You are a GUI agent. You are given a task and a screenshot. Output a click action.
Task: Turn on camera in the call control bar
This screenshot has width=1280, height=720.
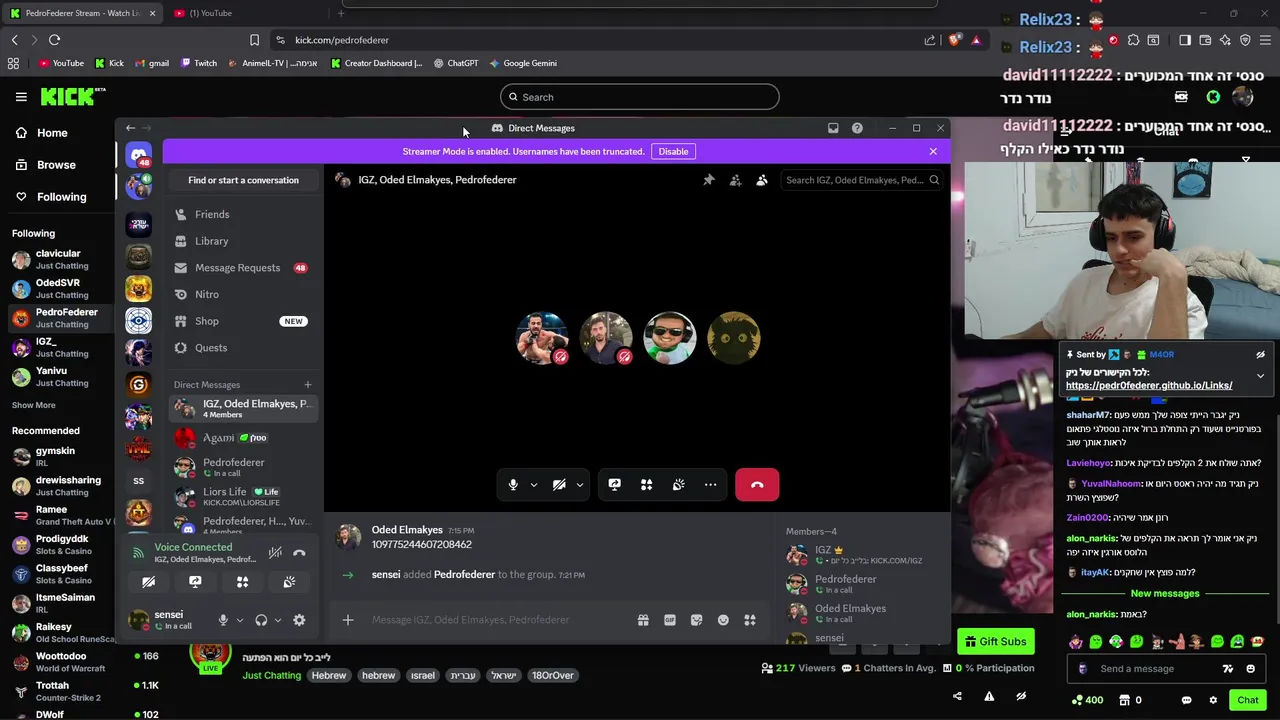point(559,485)
